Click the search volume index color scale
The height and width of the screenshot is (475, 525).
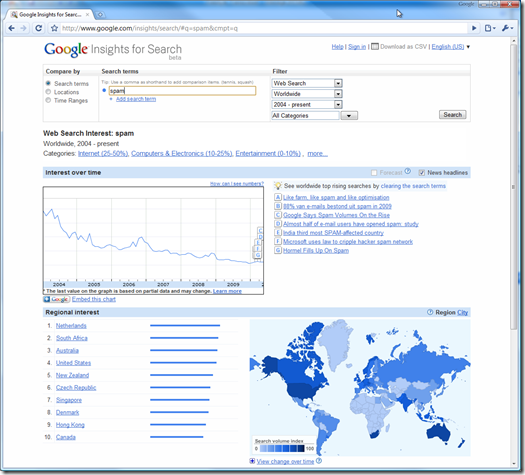(282, 449)
